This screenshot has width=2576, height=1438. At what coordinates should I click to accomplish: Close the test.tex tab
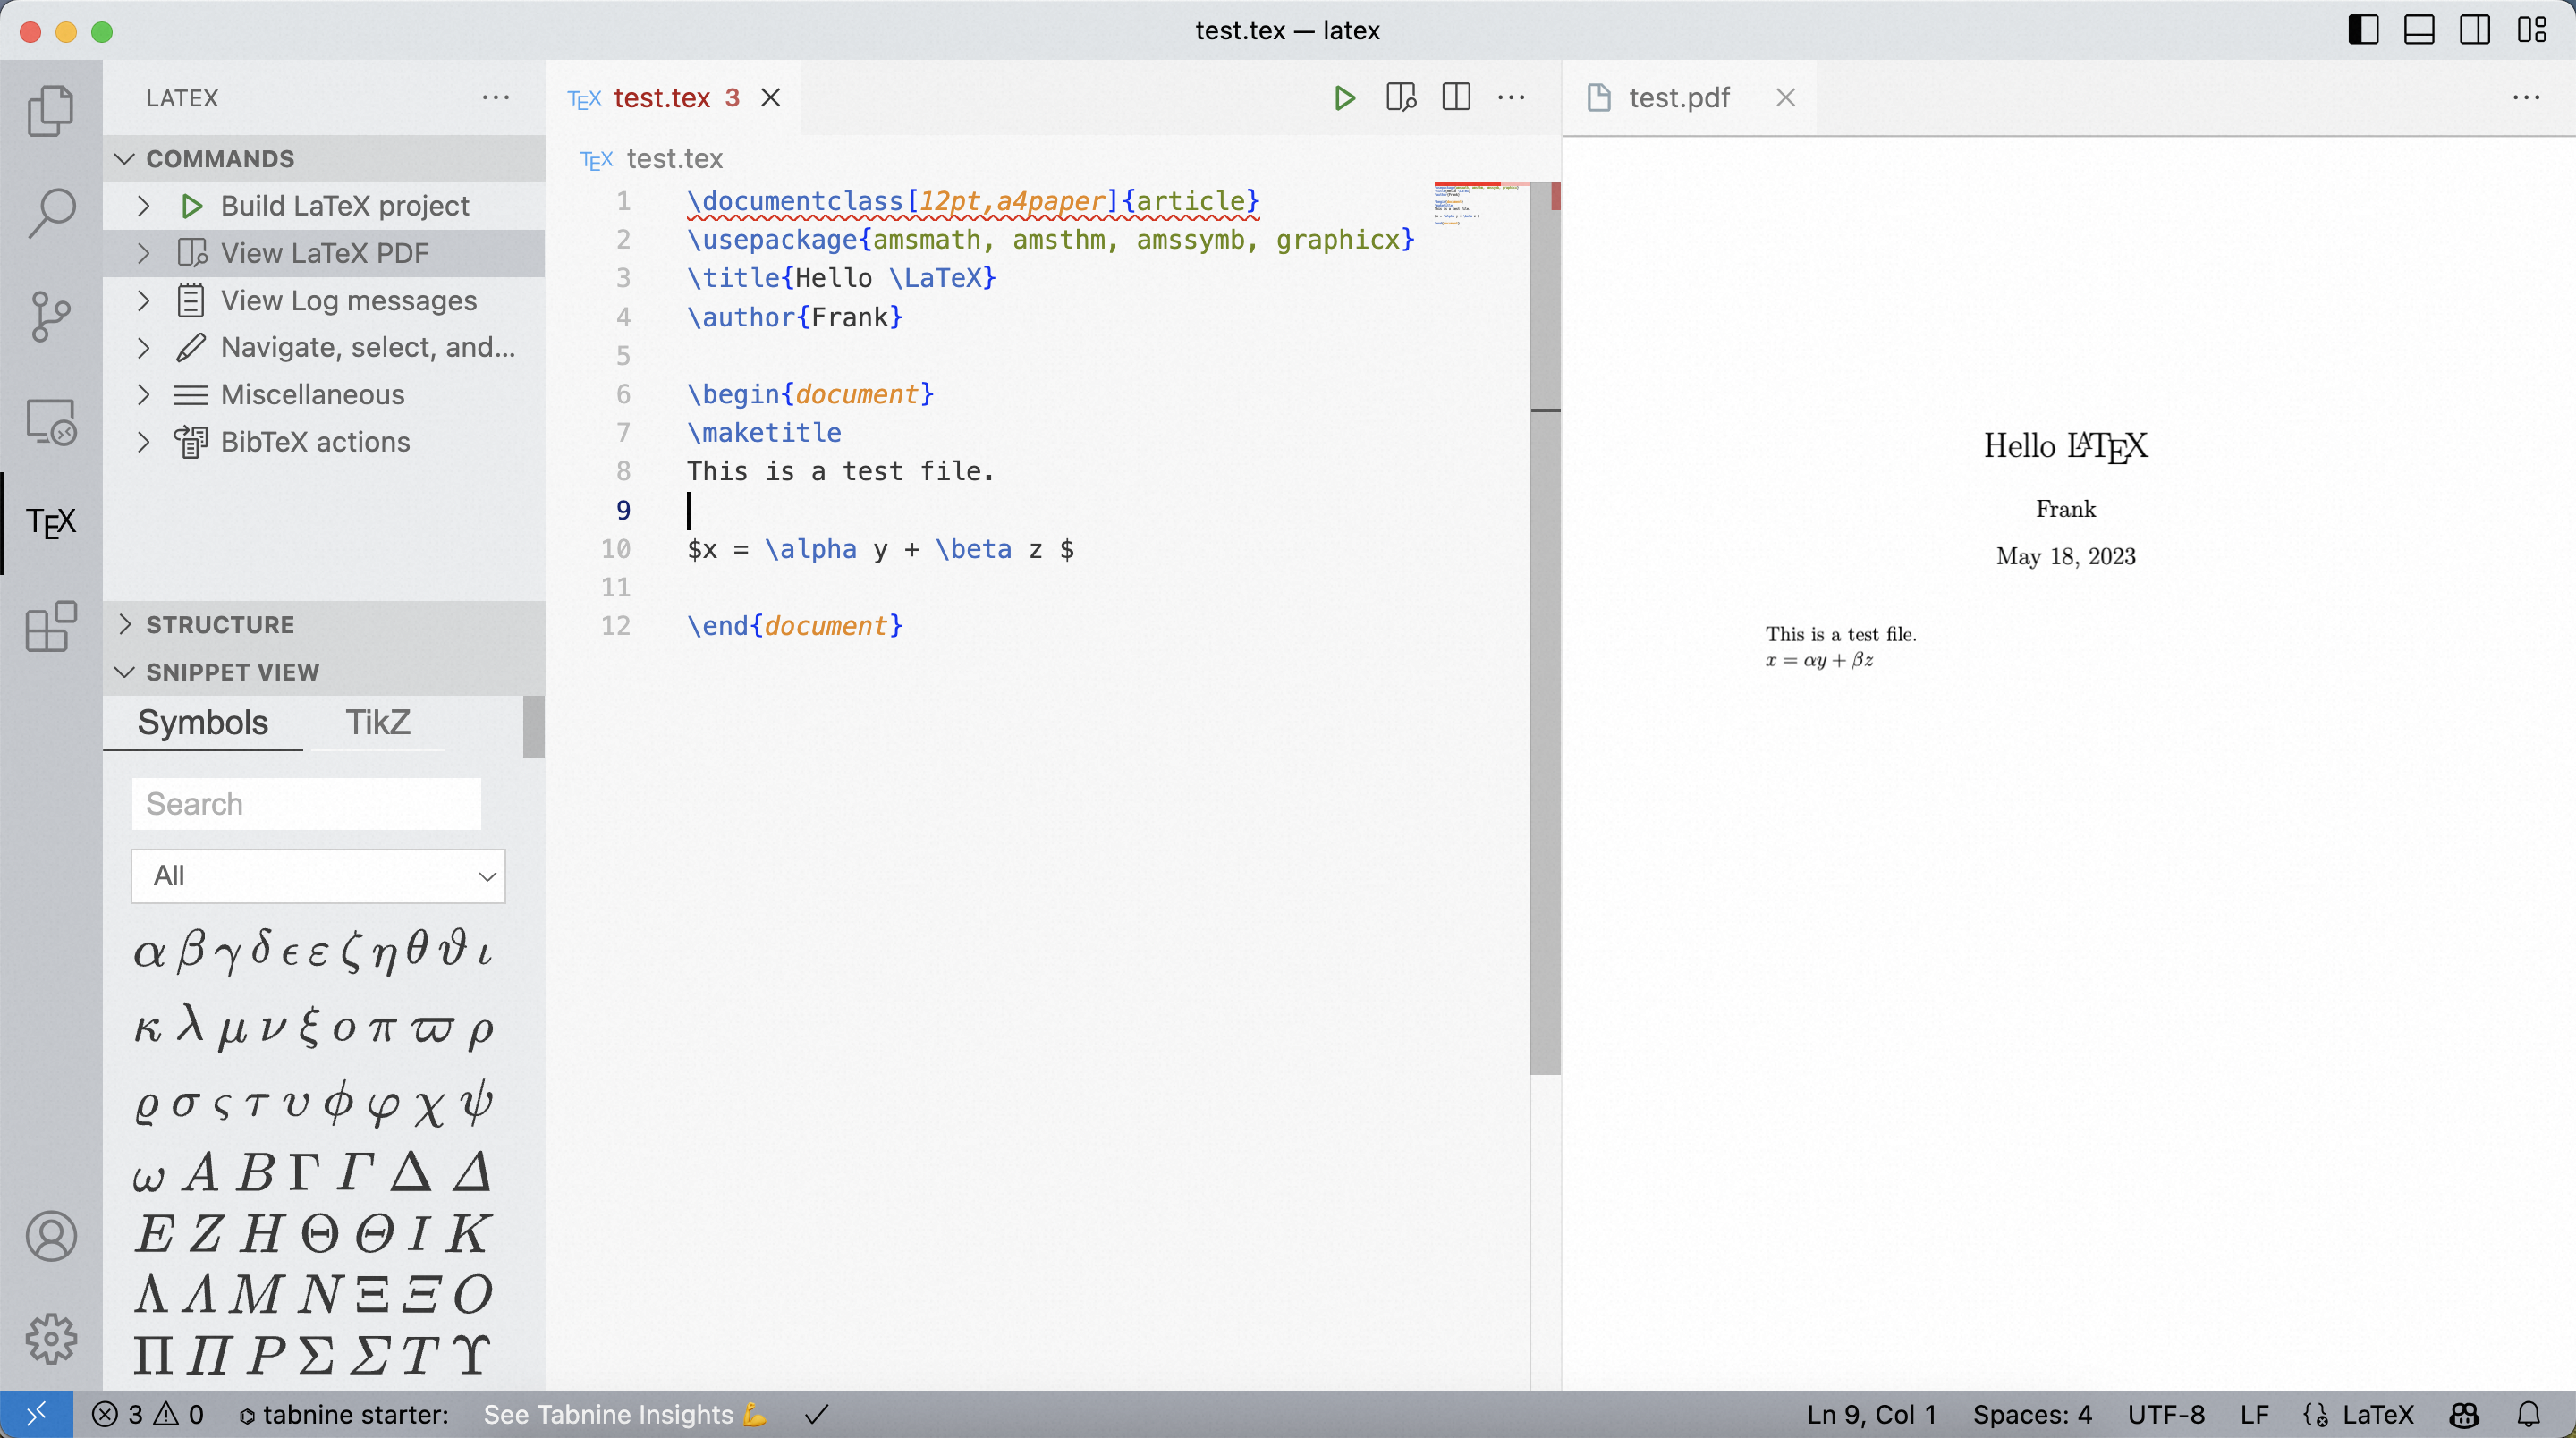[771, 98]
